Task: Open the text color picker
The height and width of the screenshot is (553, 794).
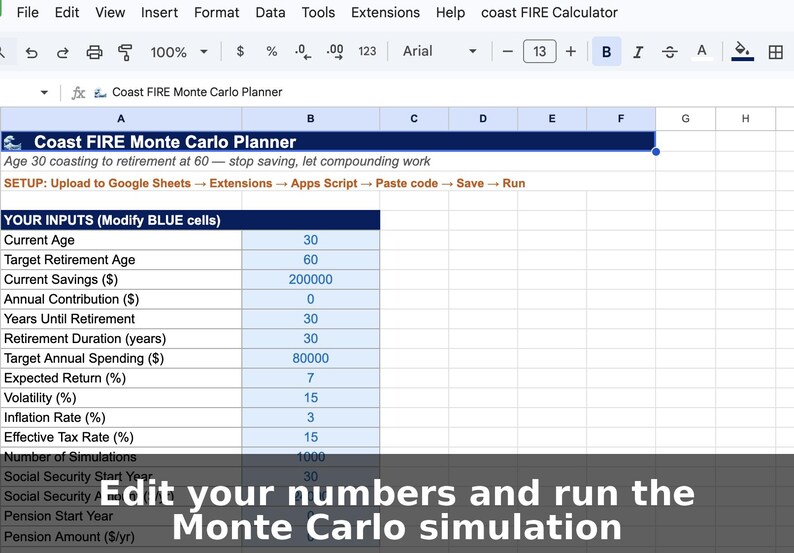Action: pyautogui.click(x=701, y=52)
